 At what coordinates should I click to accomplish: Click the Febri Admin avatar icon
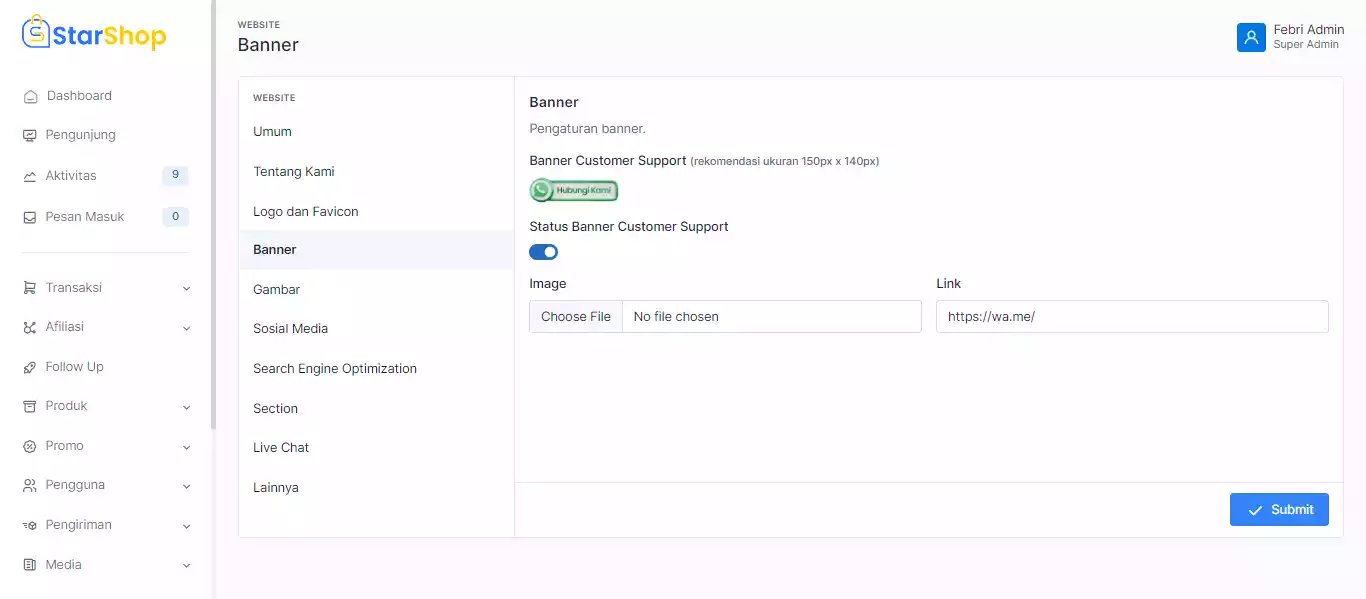(1251, 37)
